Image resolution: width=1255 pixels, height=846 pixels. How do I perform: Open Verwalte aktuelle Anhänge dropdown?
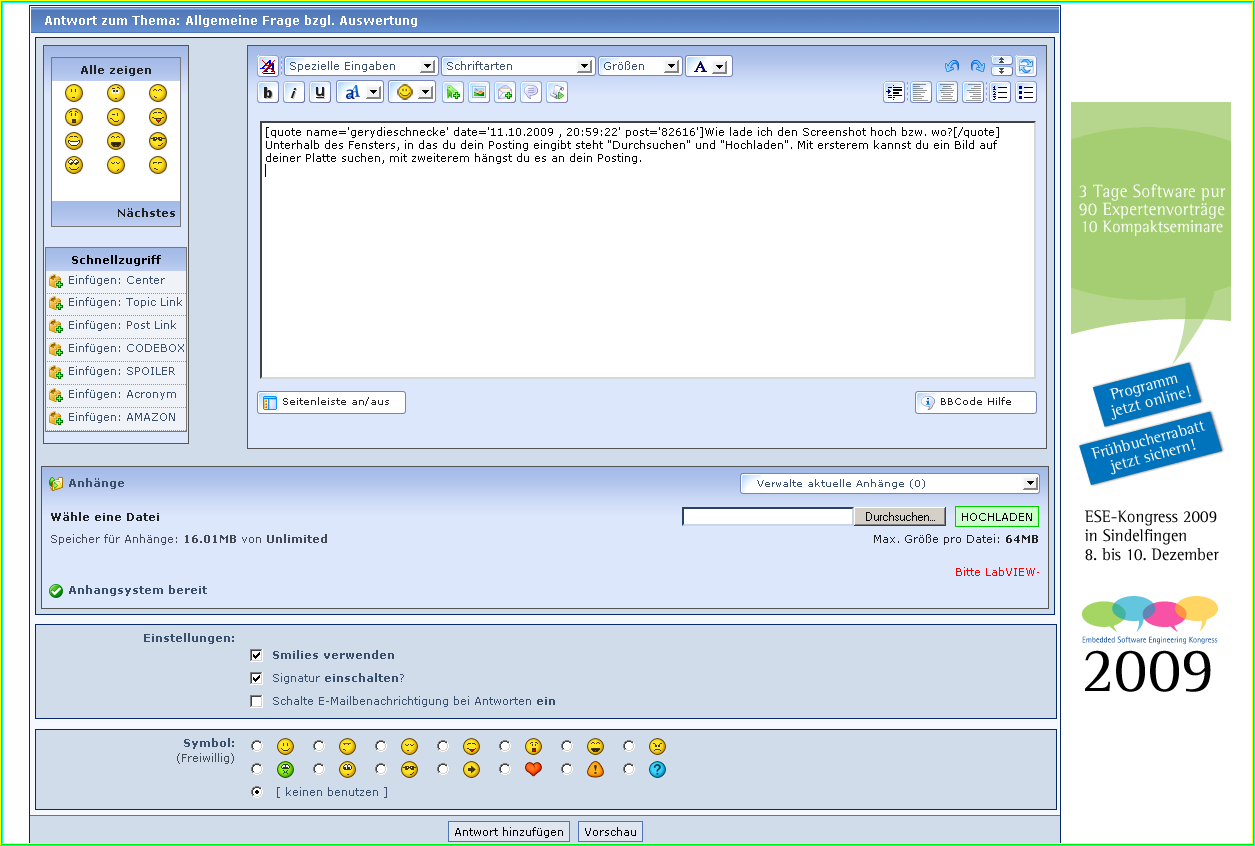pyautogui.click(x=889, y=484)
